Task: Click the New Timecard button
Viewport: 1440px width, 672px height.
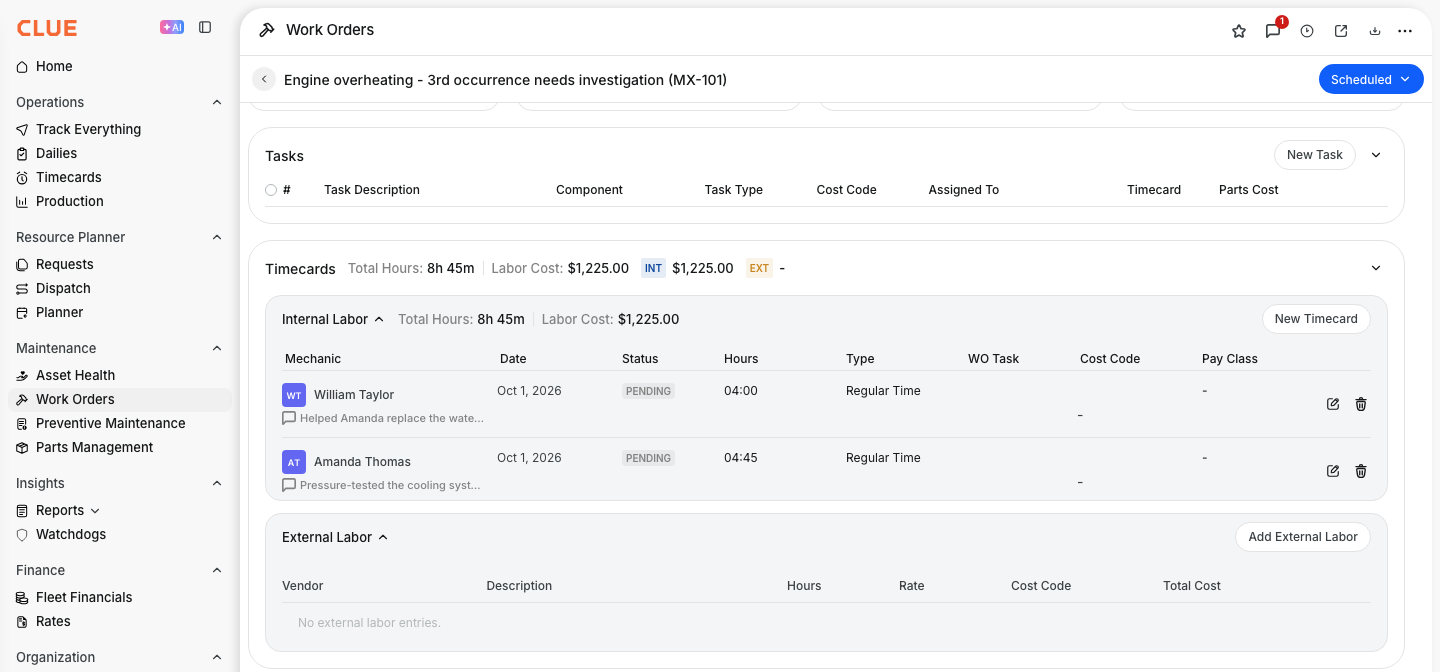Action: [1316, 319]
